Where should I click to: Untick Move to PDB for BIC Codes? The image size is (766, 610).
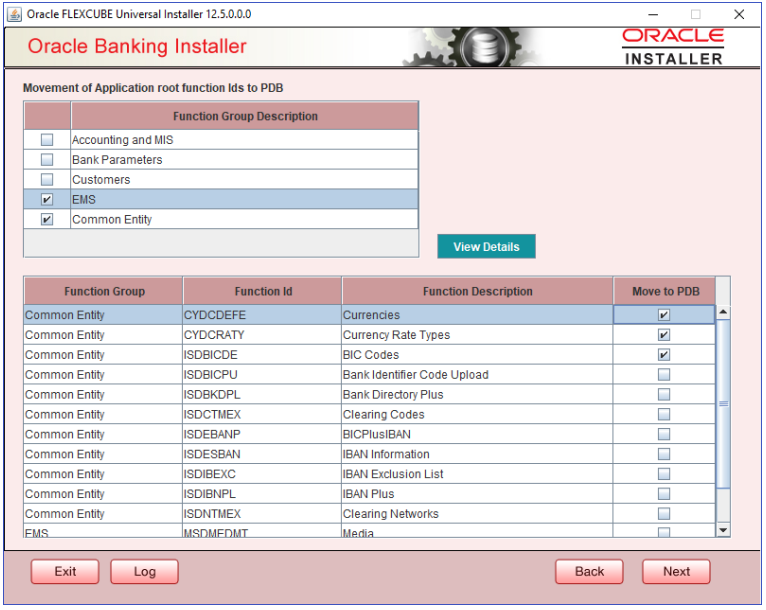(663, 355)
